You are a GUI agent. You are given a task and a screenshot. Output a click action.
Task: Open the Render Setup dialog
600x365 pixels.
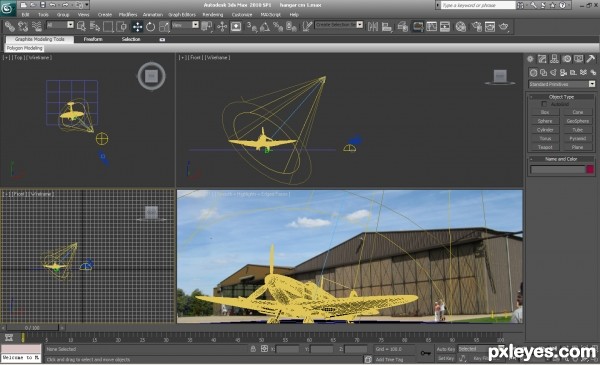[476, 26]
